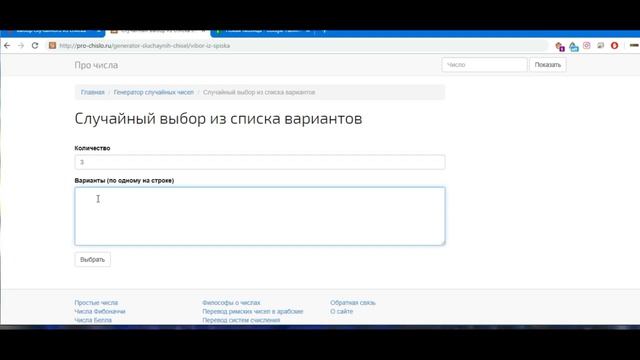Click the Количество input field

[260, 162]
